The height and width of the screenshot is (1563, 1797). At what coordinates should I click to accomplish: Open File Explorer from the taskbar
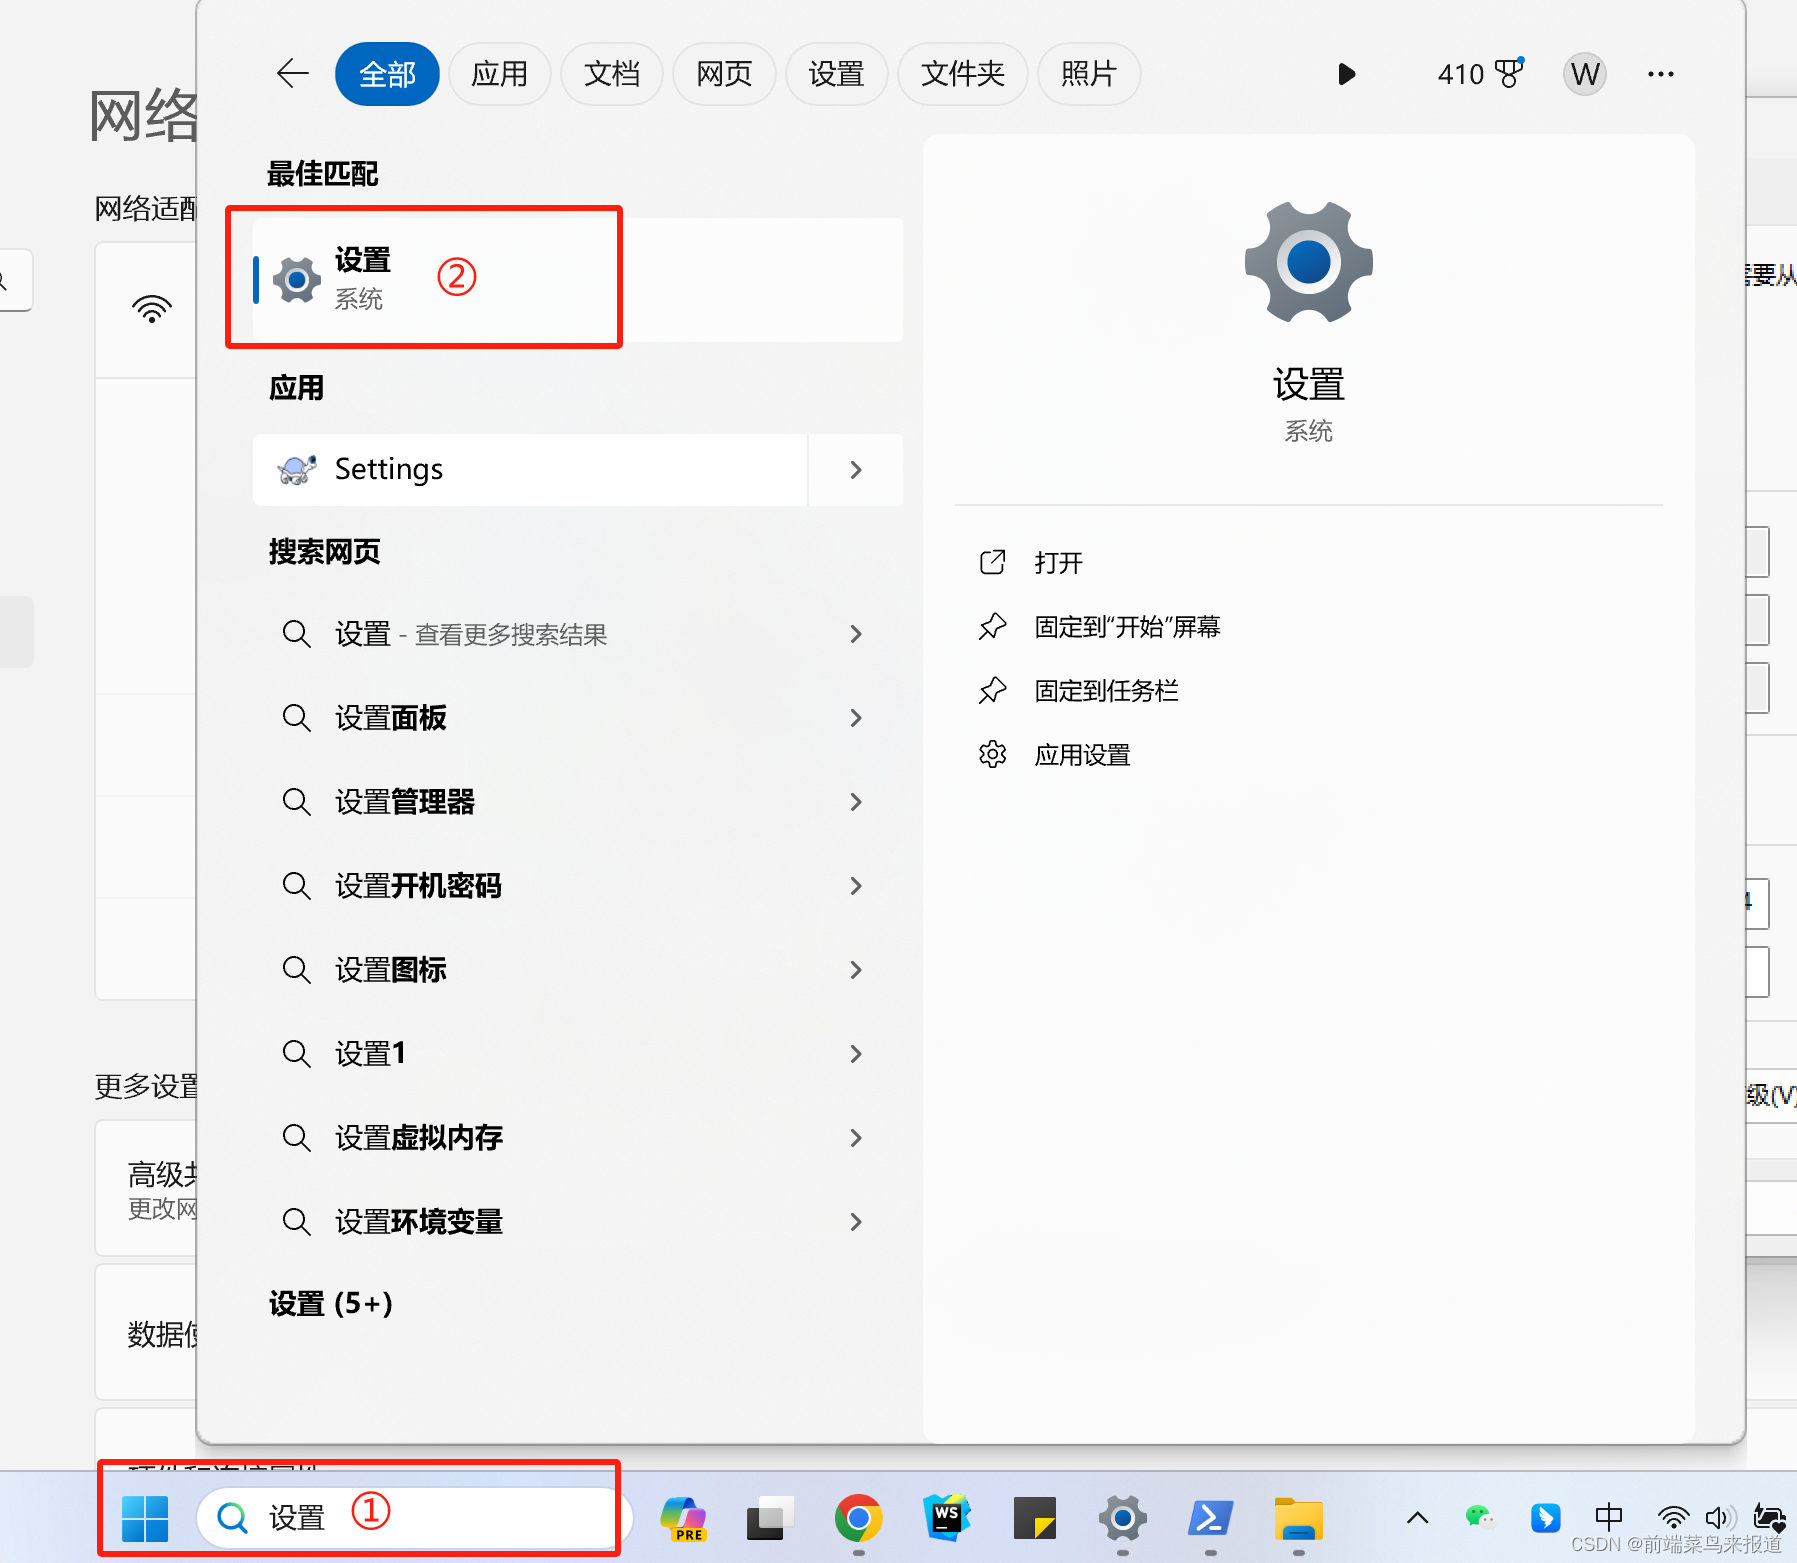point(1298,1519)
